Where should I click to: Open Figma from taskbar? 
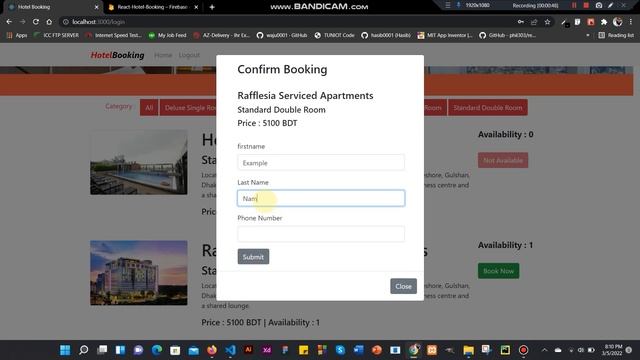[285, 350]
